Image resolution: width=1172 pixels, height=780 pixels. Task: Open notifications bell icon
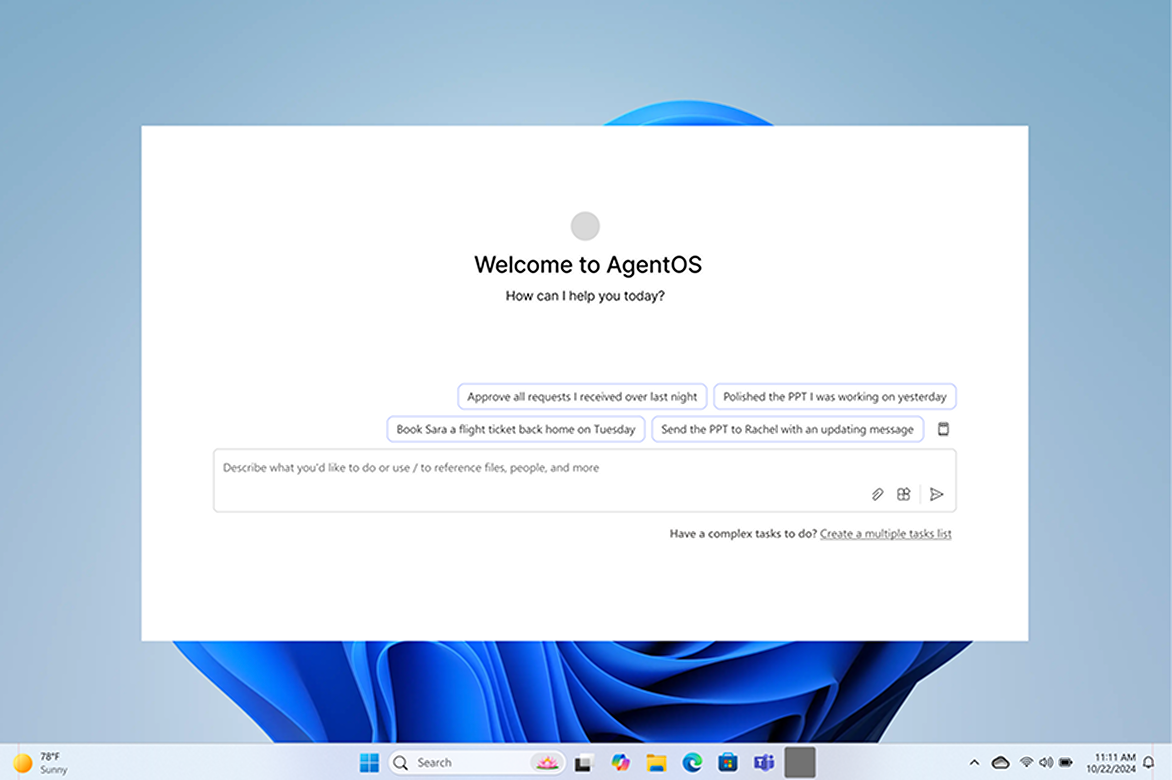point(1149,762)
